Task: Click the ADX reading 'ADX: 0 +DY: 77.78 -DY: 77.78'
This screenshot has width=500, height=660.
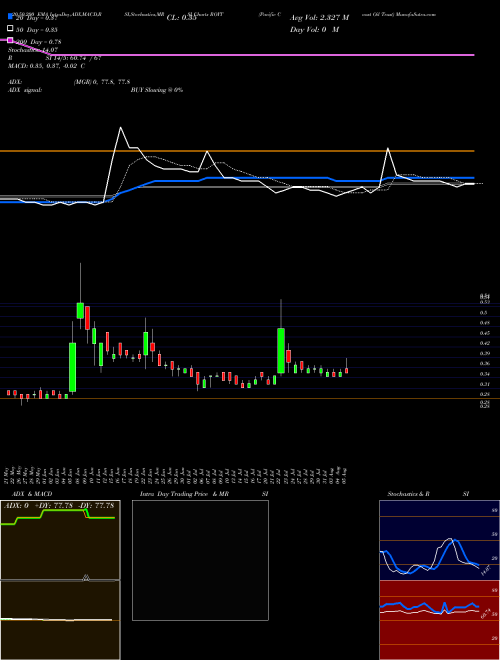Action: point(59,506)
